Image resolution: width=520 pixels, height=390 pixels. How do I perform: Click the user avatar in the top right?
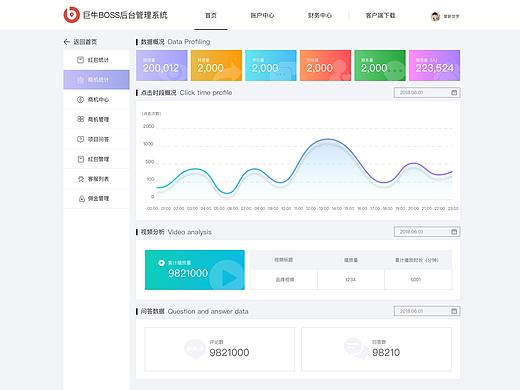pyautogui.click(x=435, y=16)
